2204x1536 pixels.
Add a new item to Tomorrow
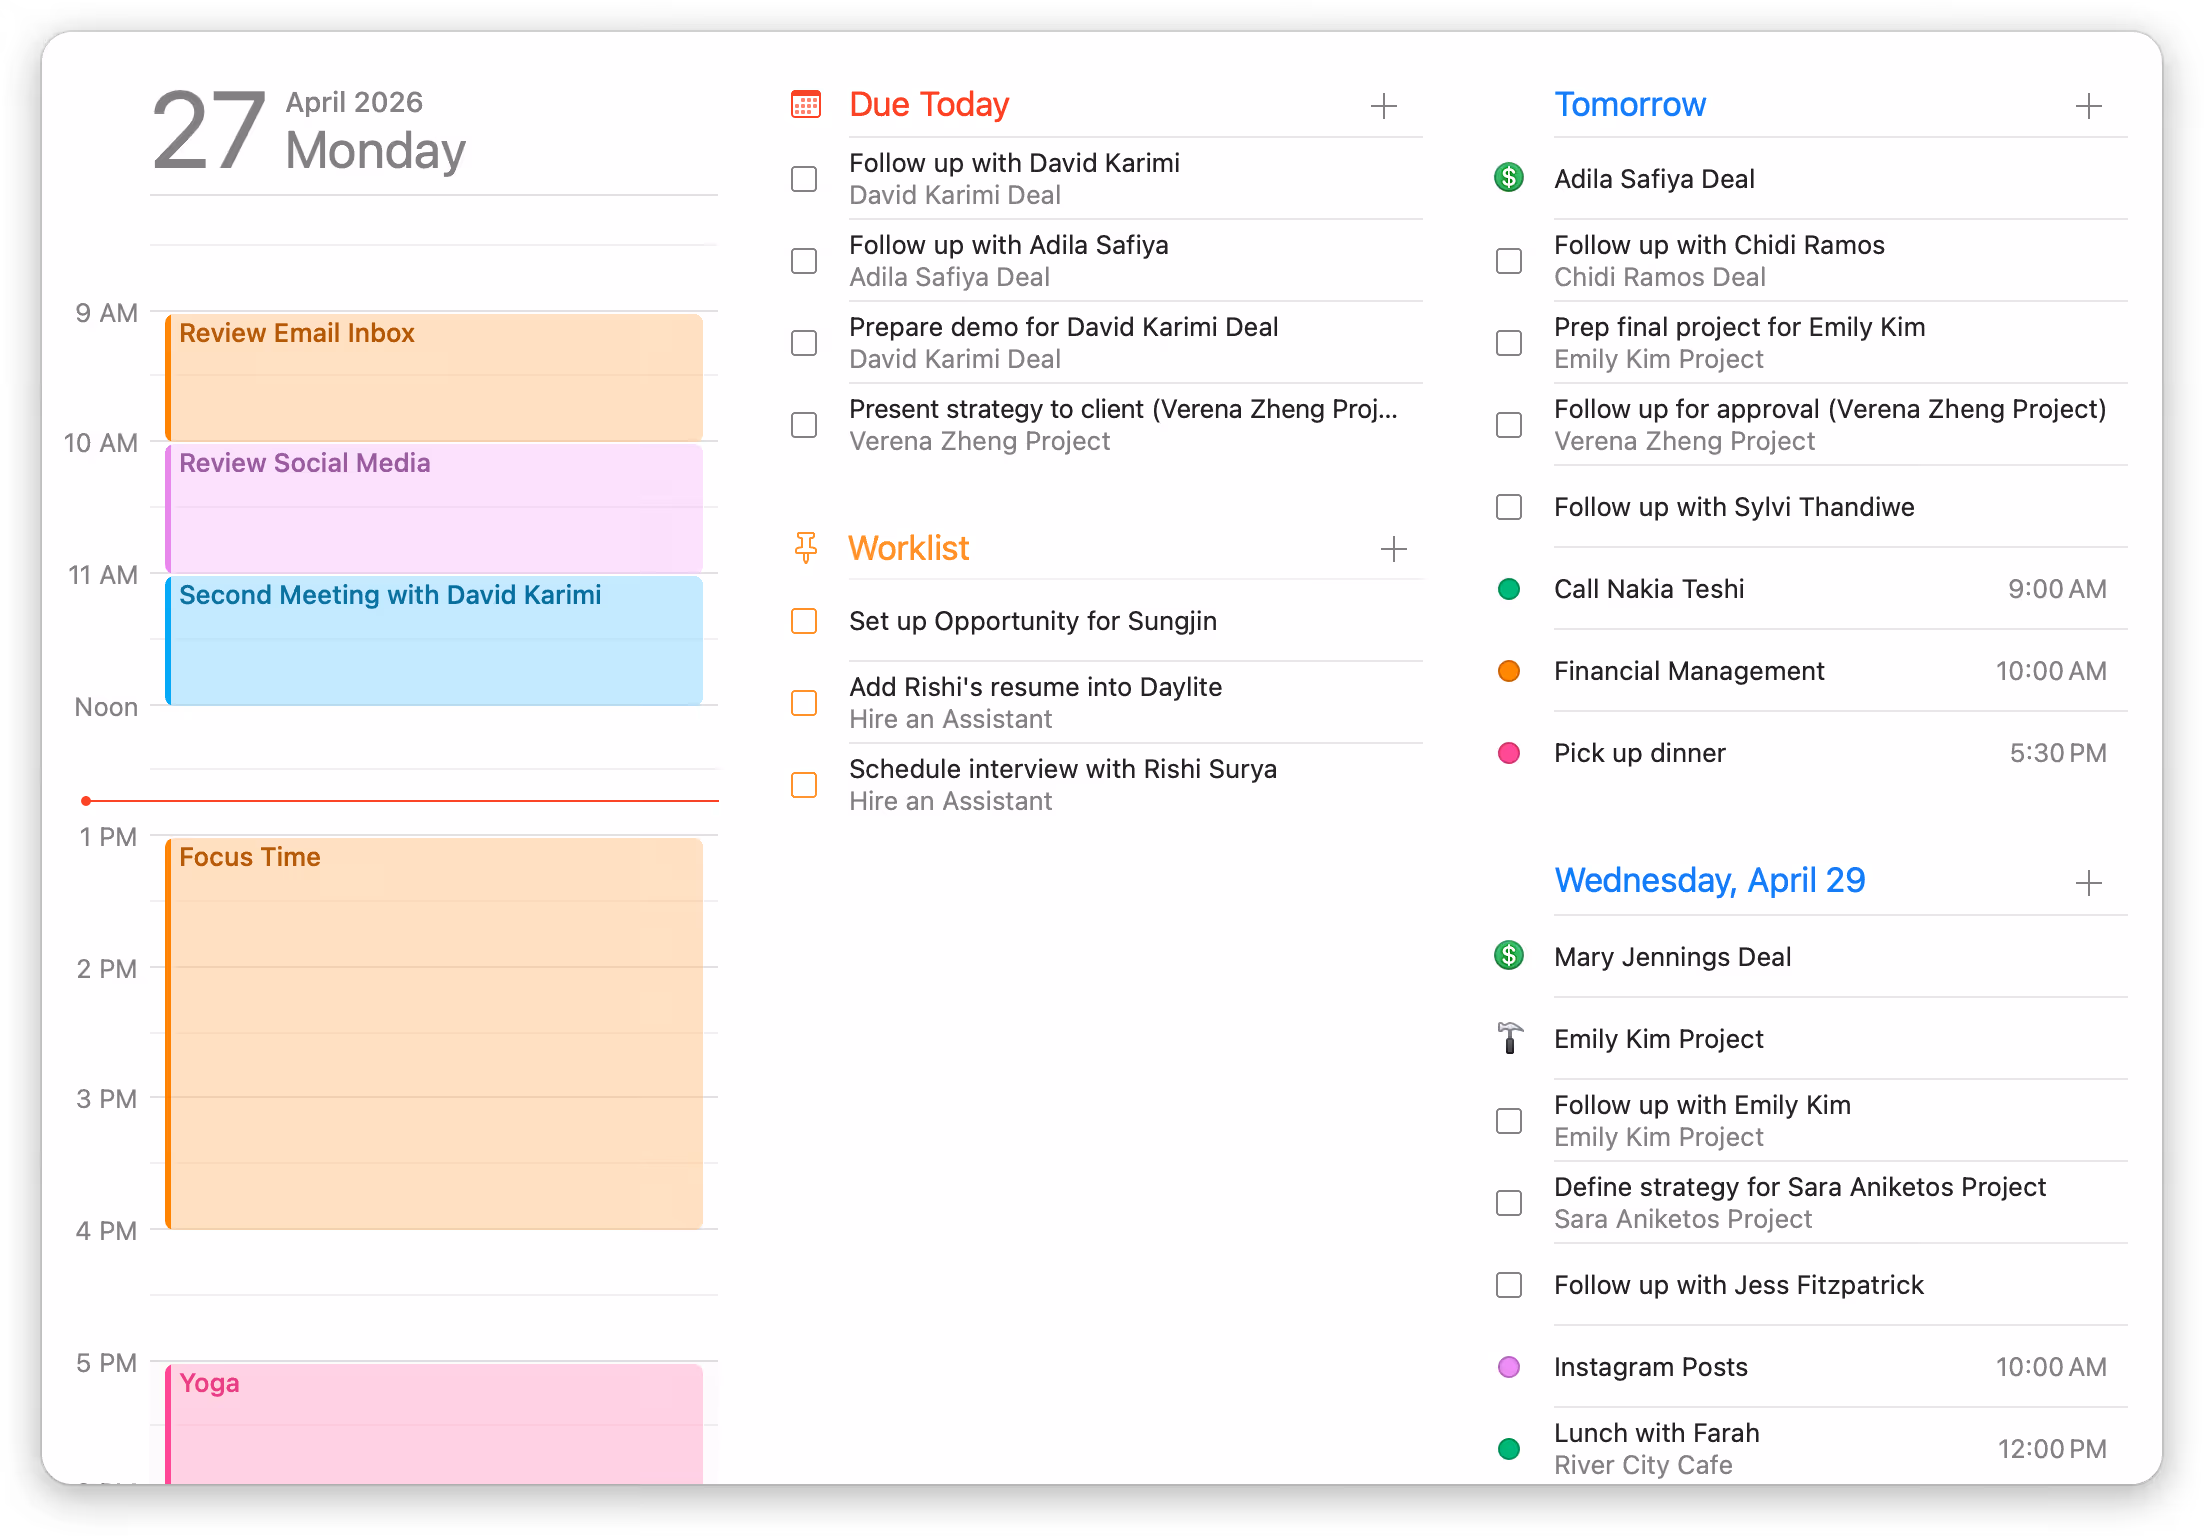click(2088, 106)
